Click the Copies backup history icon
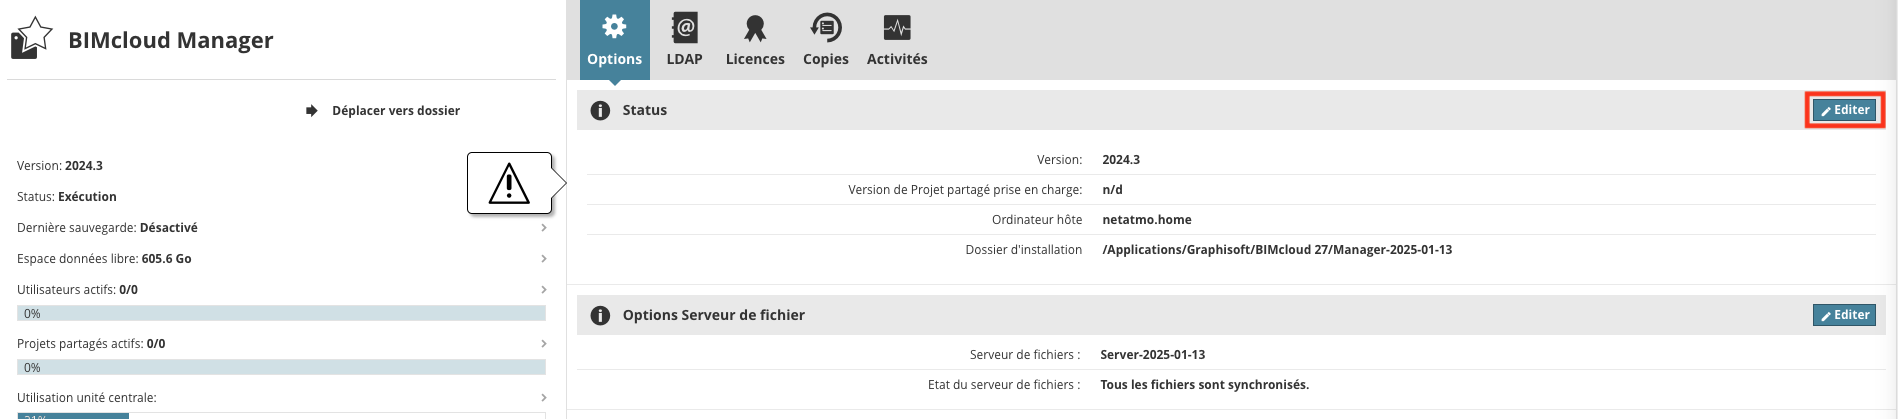Screen dimensions: 1898x419 (x=826, y=27)
